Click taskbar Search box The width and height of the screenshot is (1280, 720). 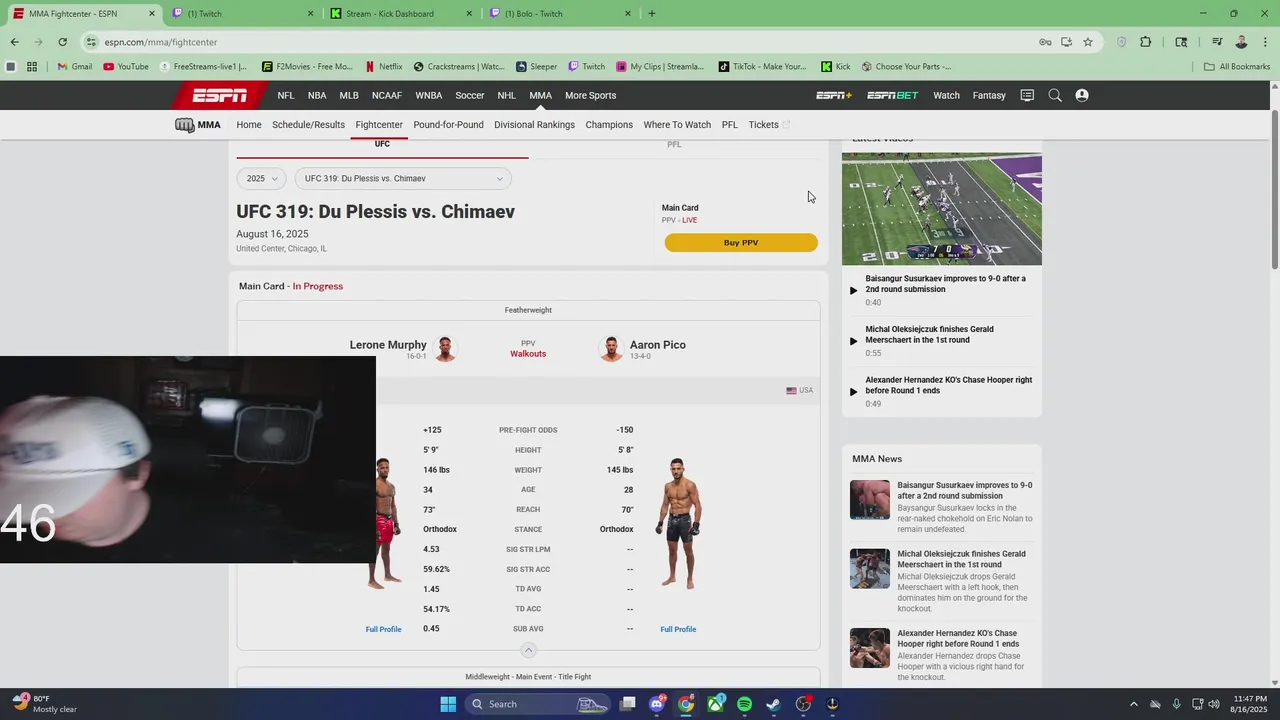(x=539, y=704)
